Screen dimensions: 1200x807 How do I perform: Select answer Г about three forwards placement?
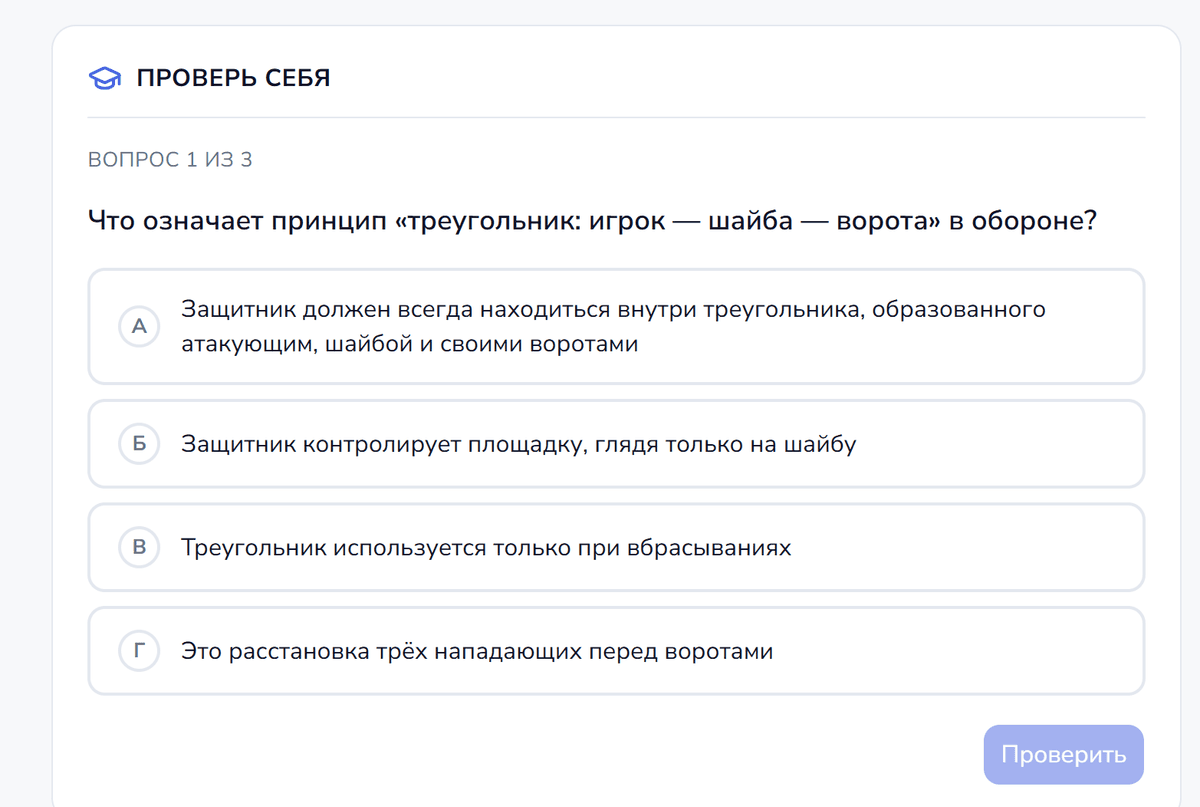pyautogui.click(x=615, y=650)
